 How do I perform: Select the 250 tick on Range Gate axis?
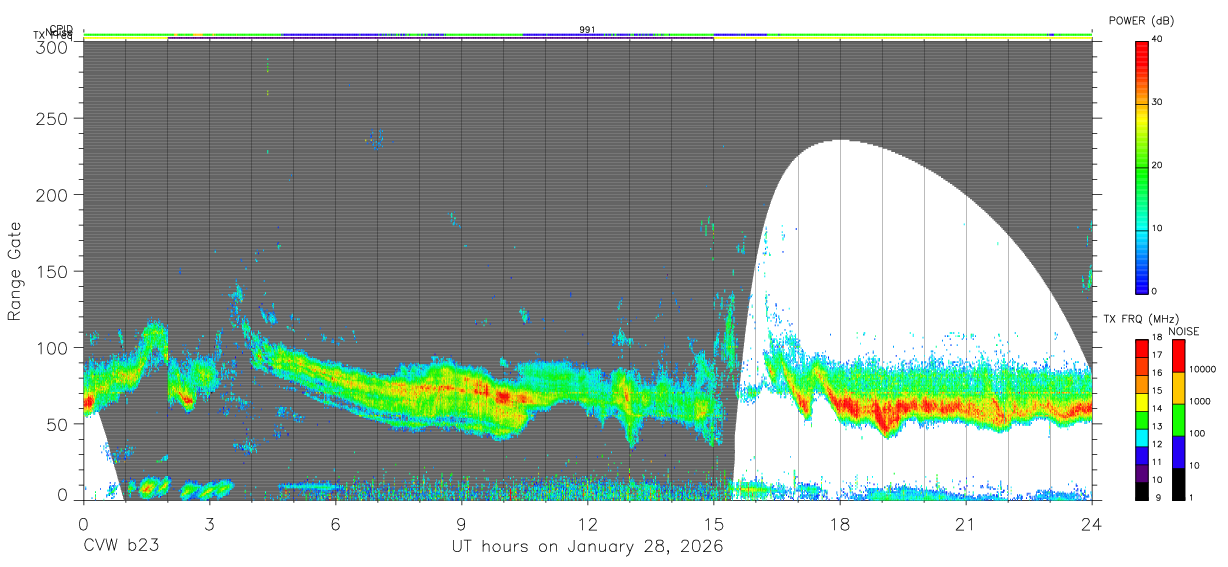click(x=51, y=118)
